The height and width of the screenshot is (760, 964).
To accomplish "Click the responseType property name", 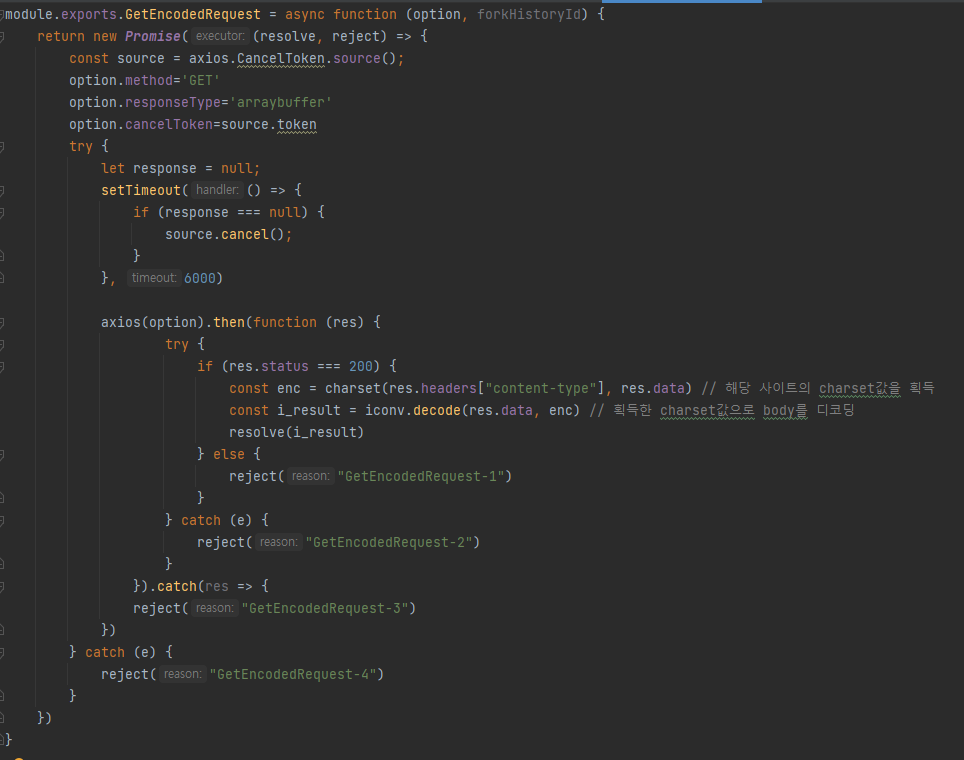I will [173, 102].
